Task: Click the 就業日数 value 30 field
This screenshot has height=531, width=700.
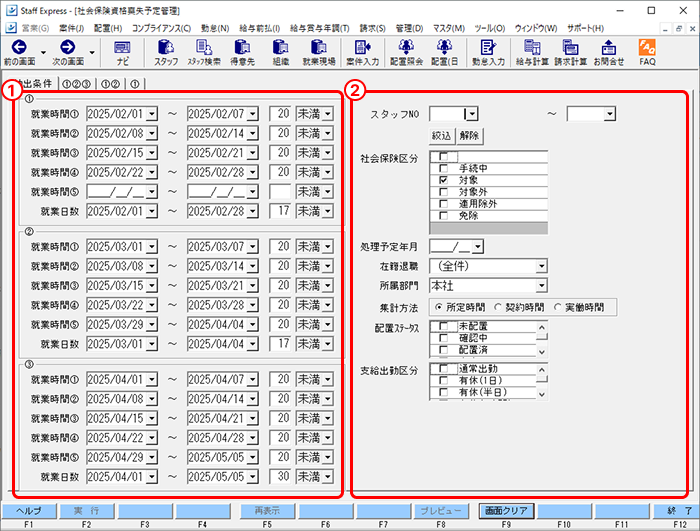Action: (x=280, y=477)
